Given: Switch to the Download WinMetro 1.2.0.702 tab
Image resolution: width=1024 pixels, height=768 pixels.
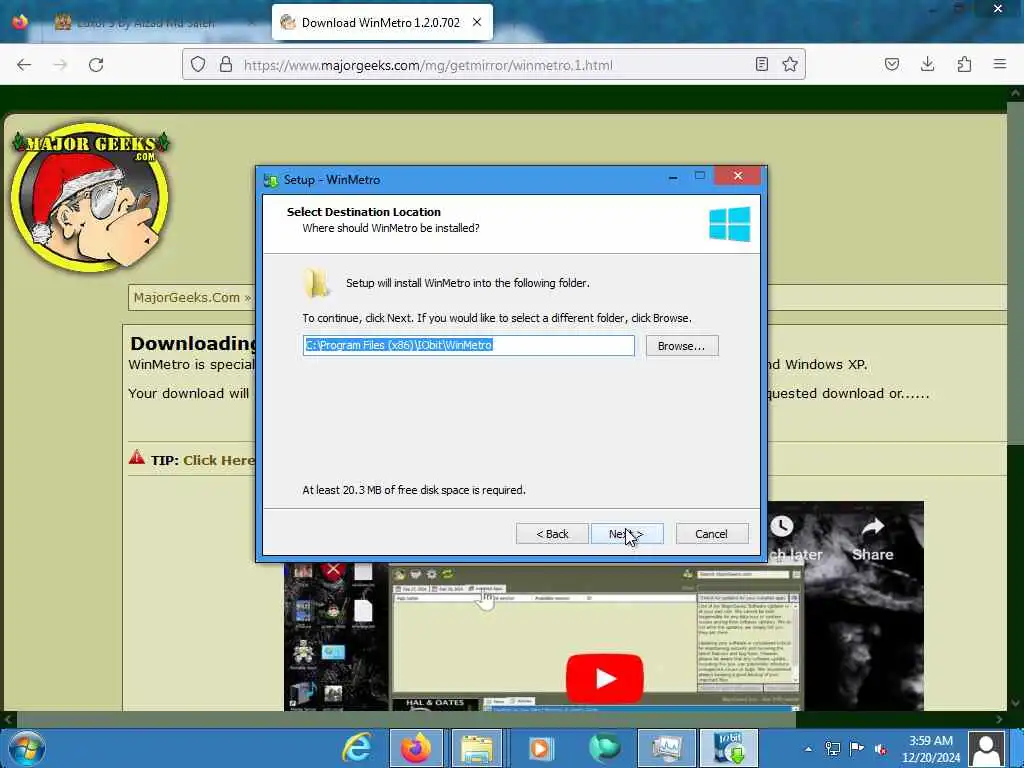Looking at the screenshot, I should [x=382, y=22].
